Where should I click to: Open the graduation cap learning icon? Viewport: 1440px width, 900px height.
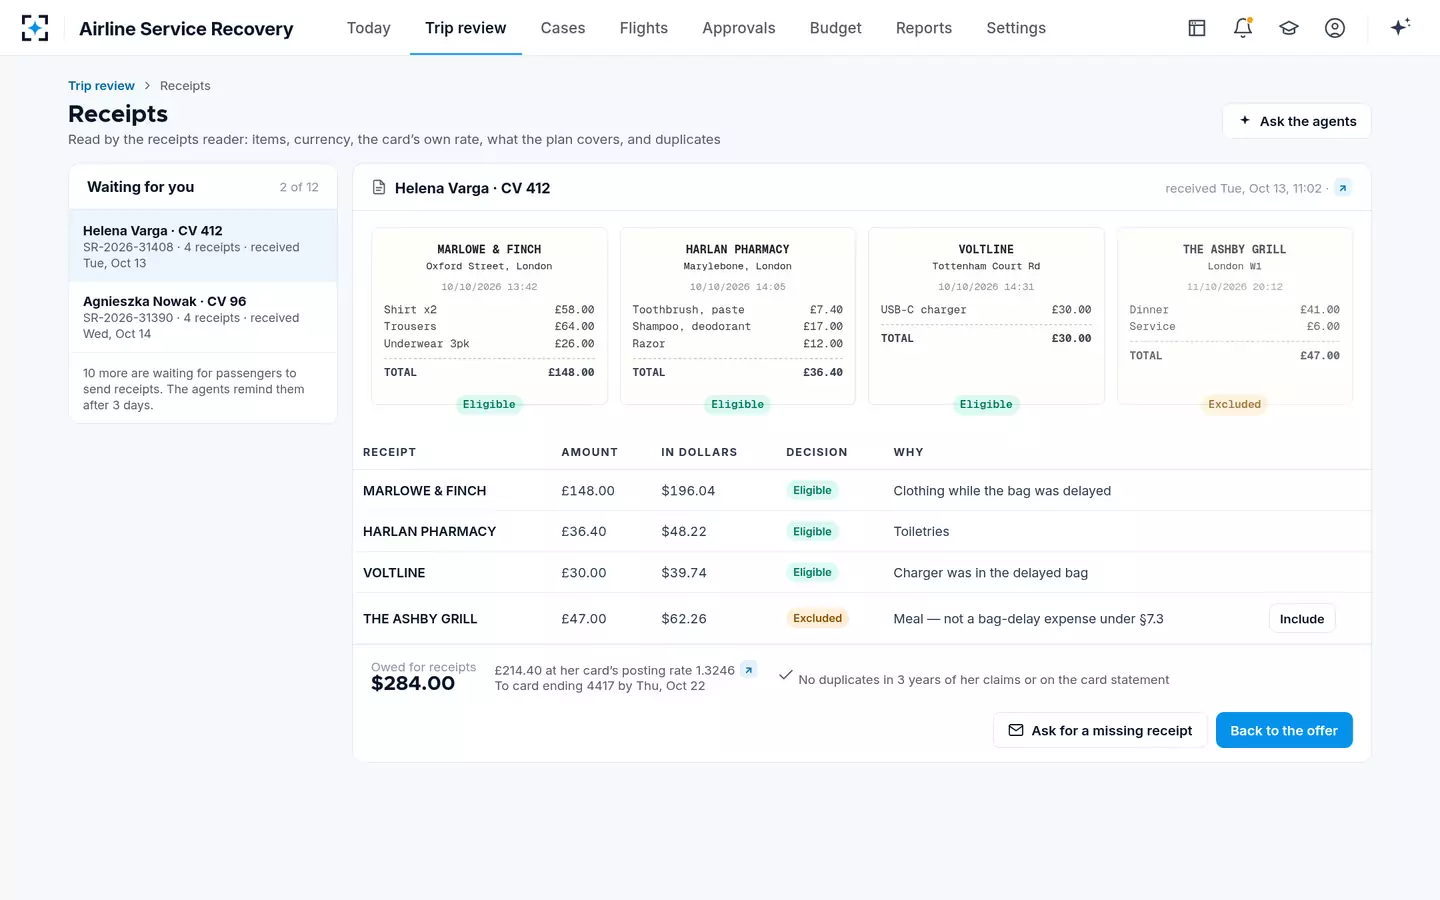[x=1289, y=28]
